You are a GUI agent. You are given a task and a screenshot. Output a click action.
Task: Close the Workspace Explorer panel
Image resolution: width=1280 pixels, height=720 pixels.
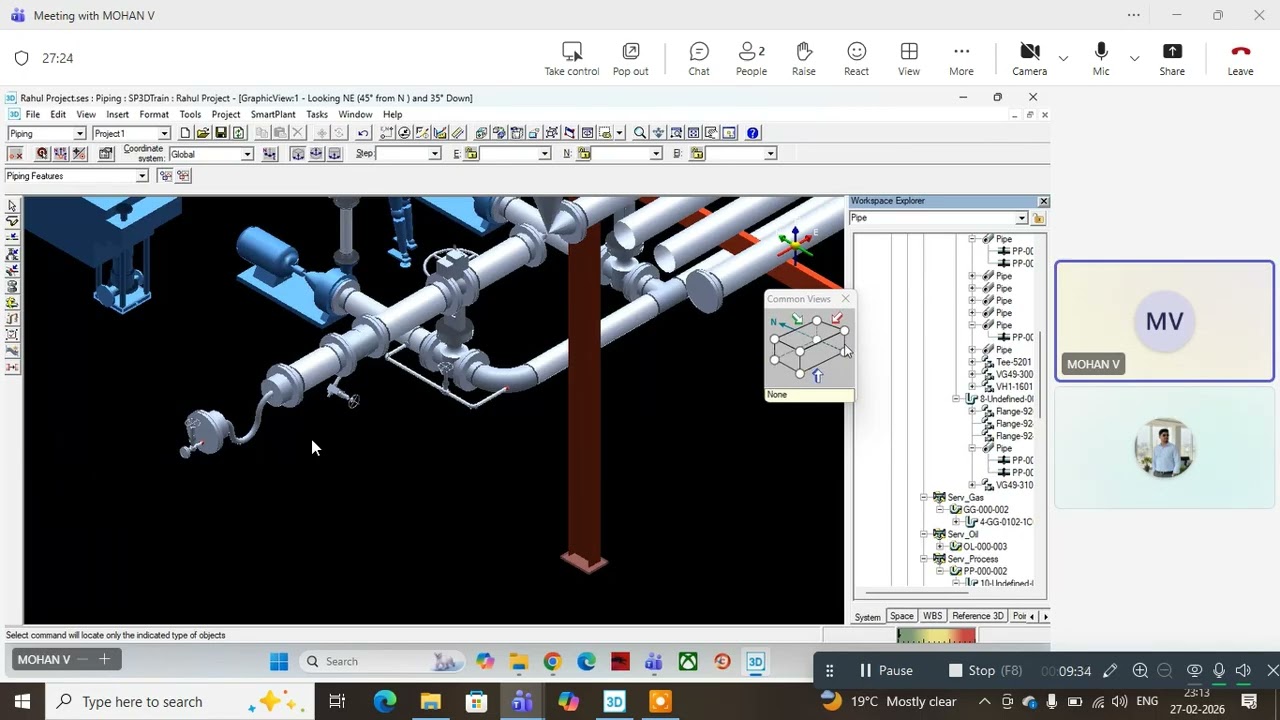point(1043,201)
